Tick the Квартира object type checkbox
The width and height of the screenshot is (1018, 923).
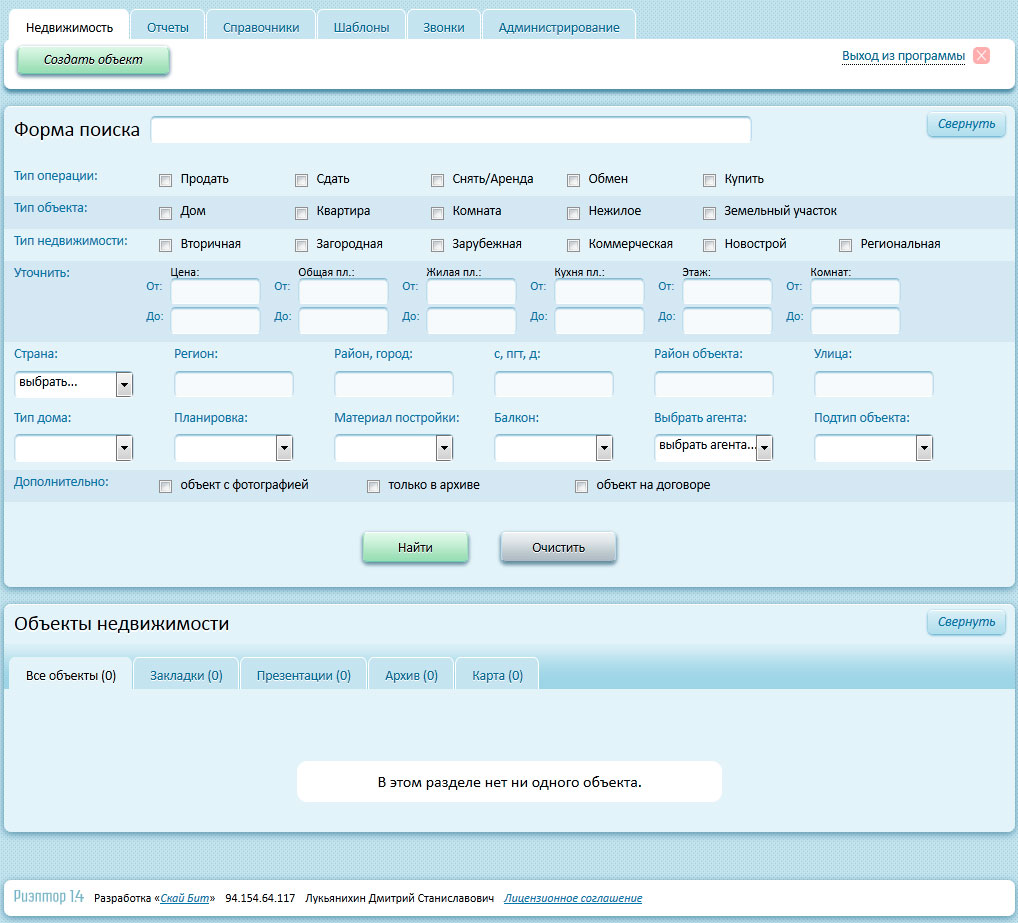(x=302, y=212)
